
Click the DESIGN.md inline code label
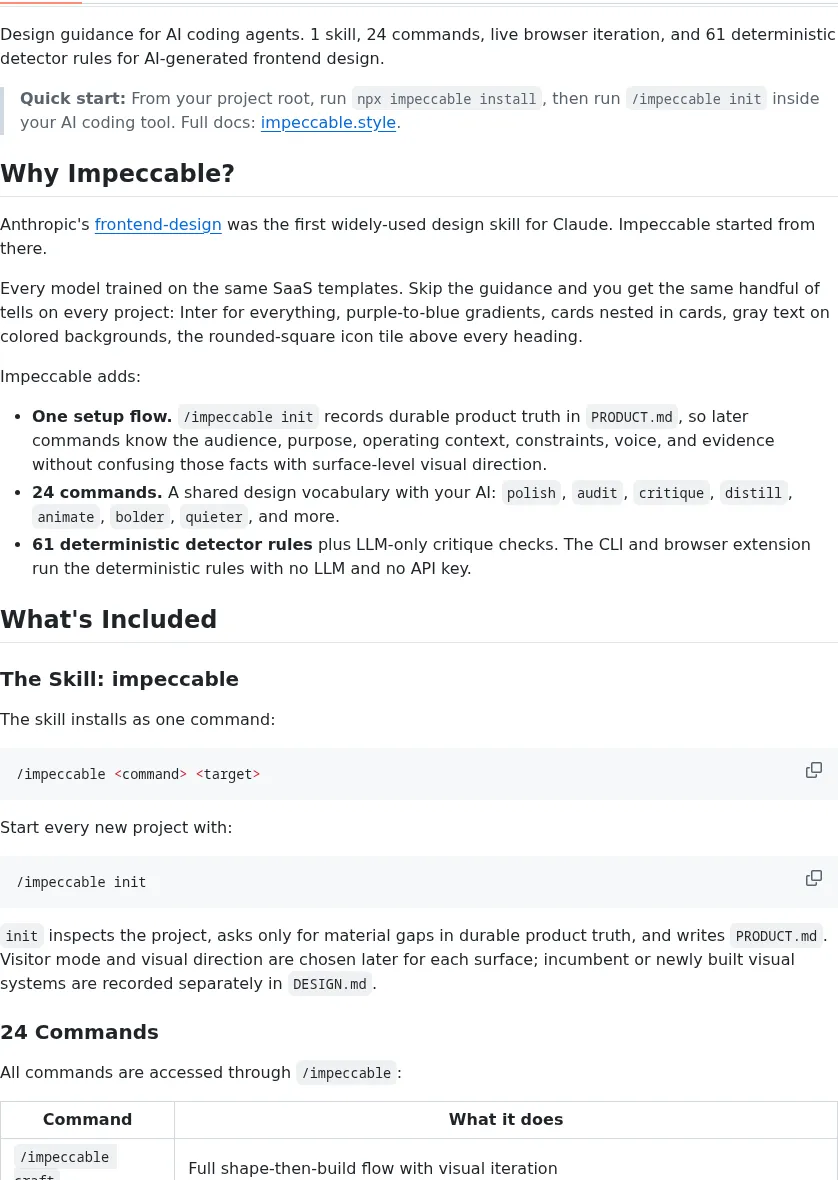tap(329, 984)
